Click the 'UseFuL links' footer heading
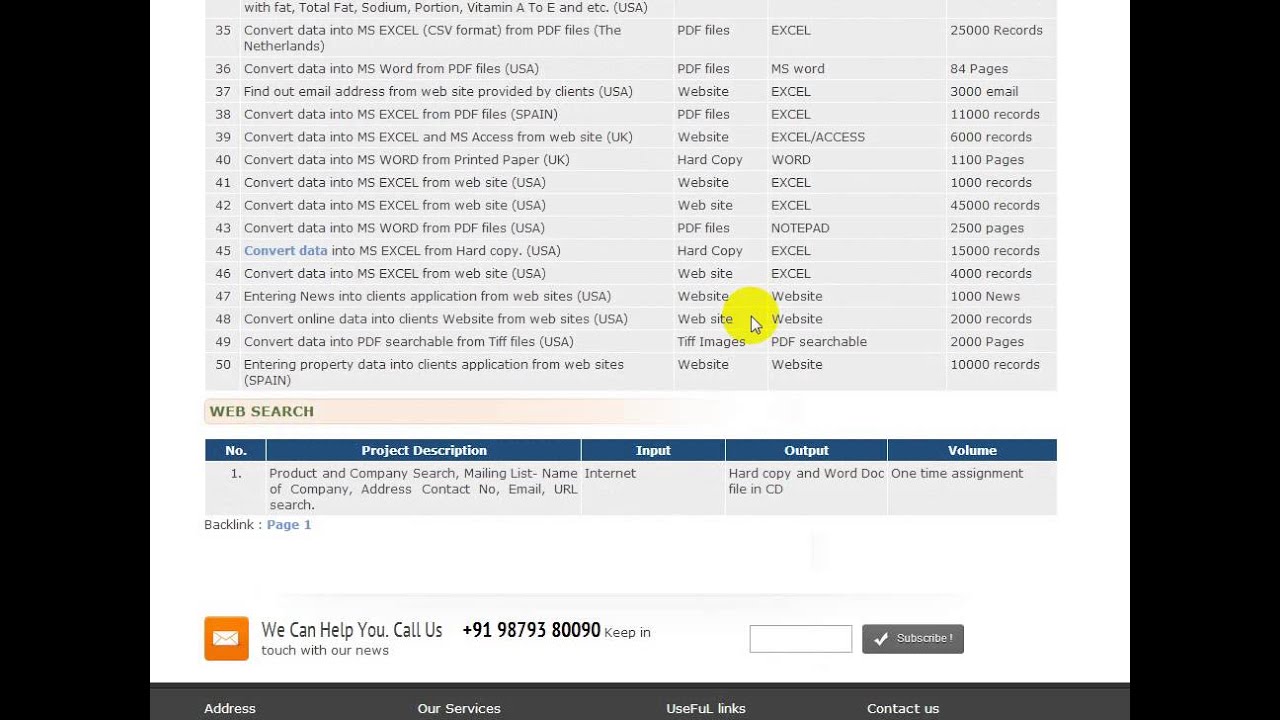The height and width of the screenshot is (720, 1280). tap(706, 709)
